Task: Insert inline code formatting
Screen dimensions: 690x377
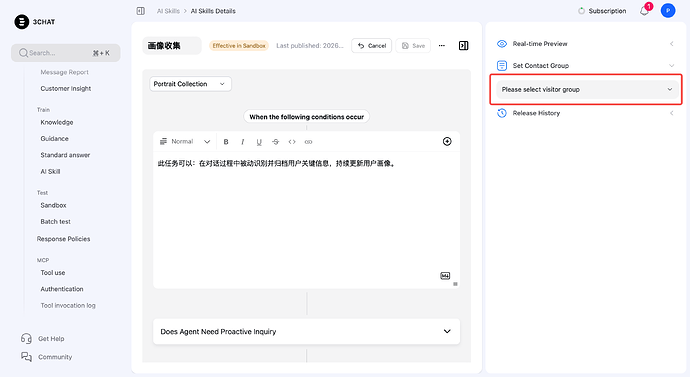Action: coord(292,142)
